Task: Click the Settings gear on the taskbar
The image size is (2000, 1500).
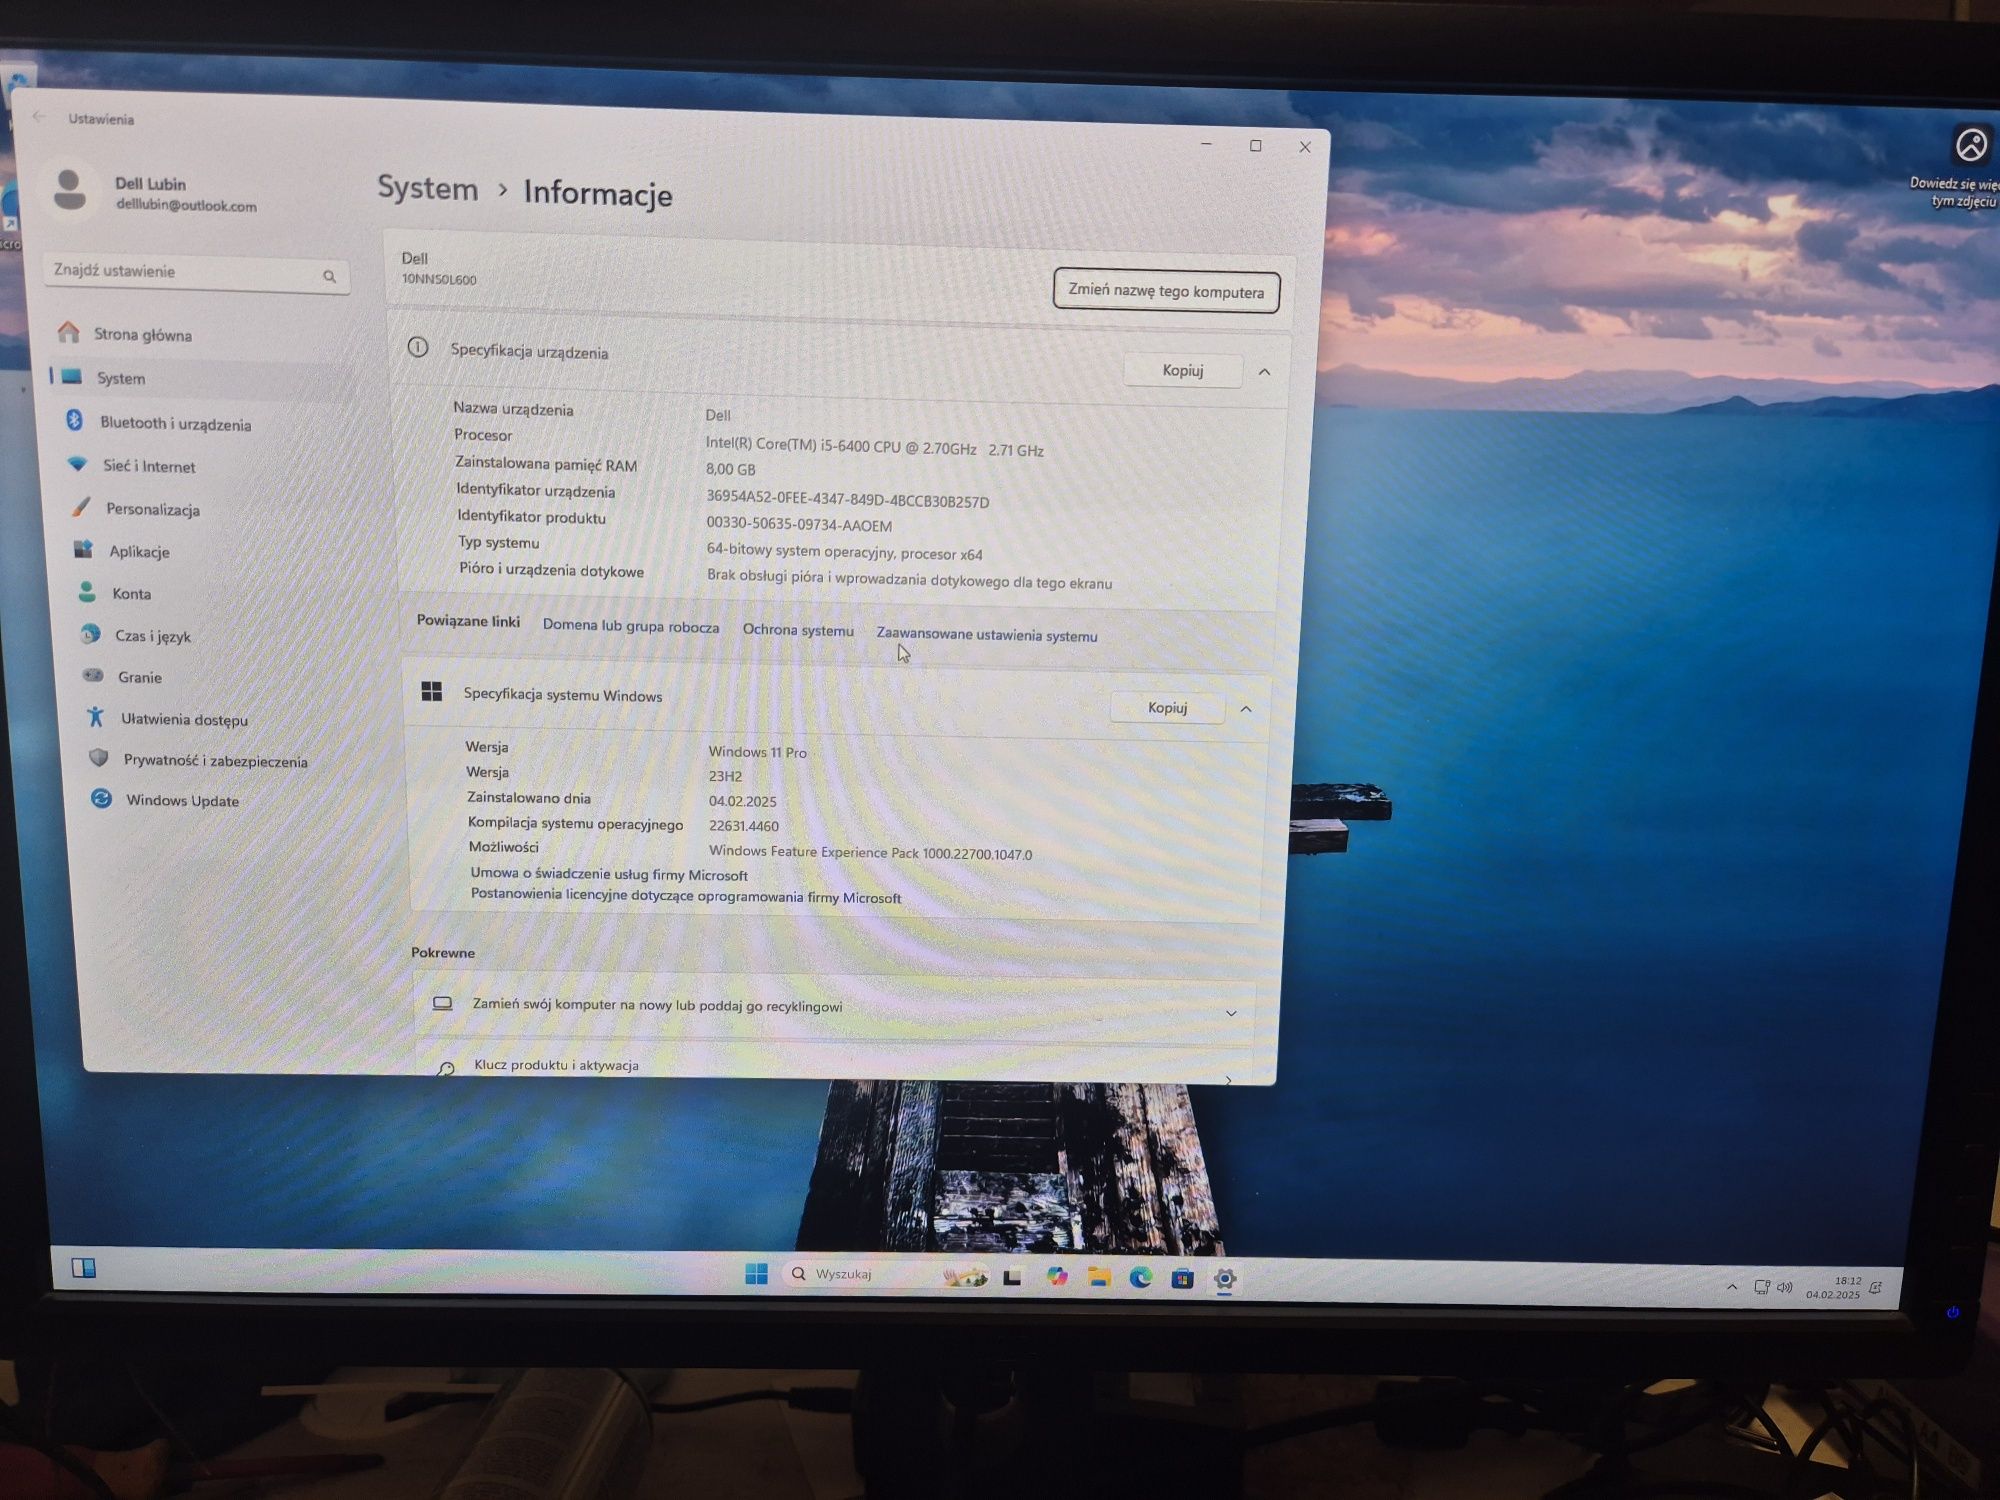Action: tap(1224, 1279)
